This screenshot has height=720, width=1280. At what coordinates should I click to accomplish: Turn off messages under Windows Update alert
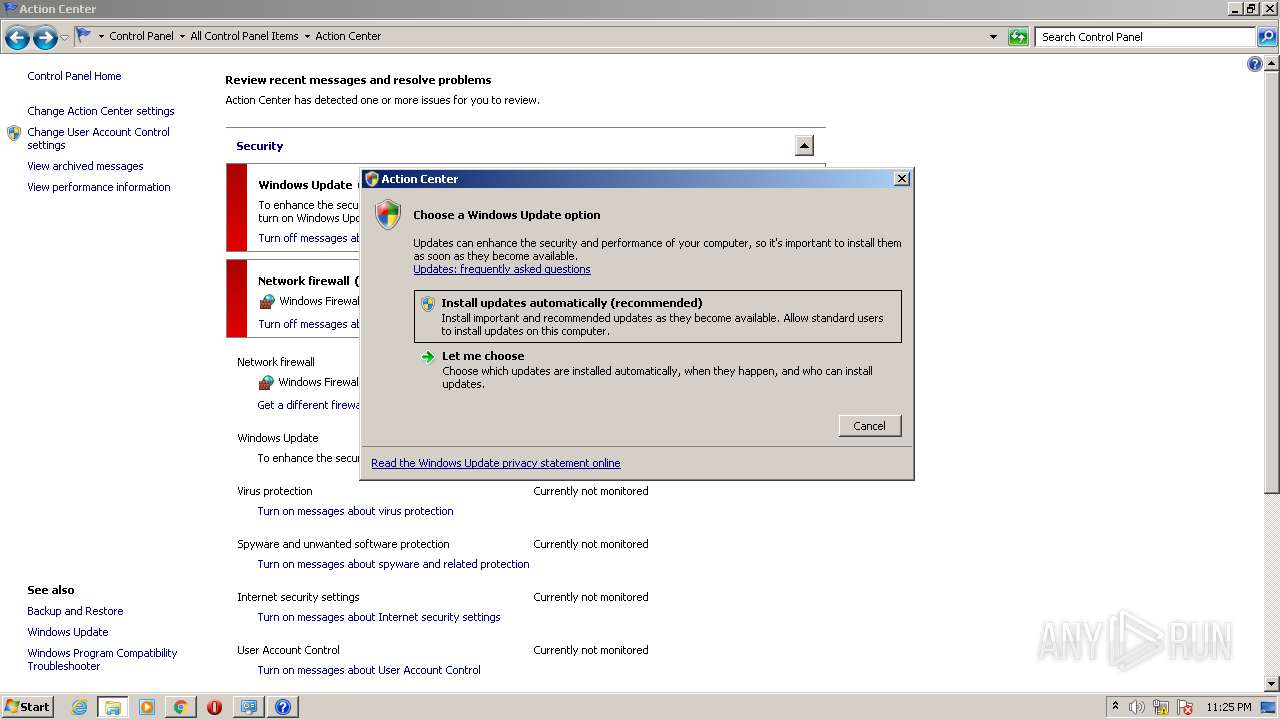(308, 238)
